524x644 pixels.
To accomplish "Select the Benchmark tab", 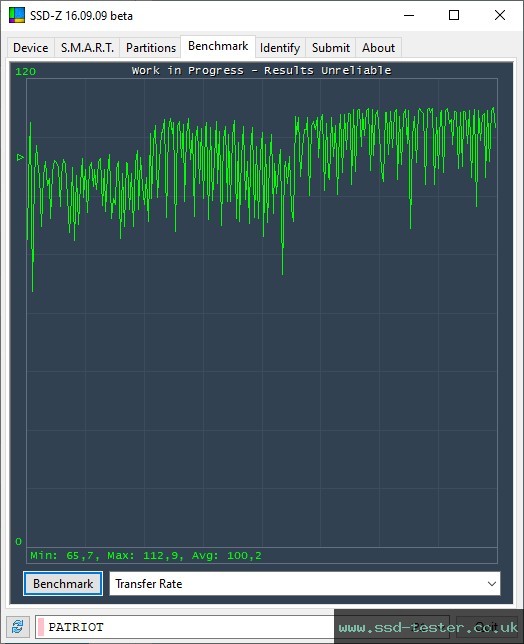I will 218,46.
